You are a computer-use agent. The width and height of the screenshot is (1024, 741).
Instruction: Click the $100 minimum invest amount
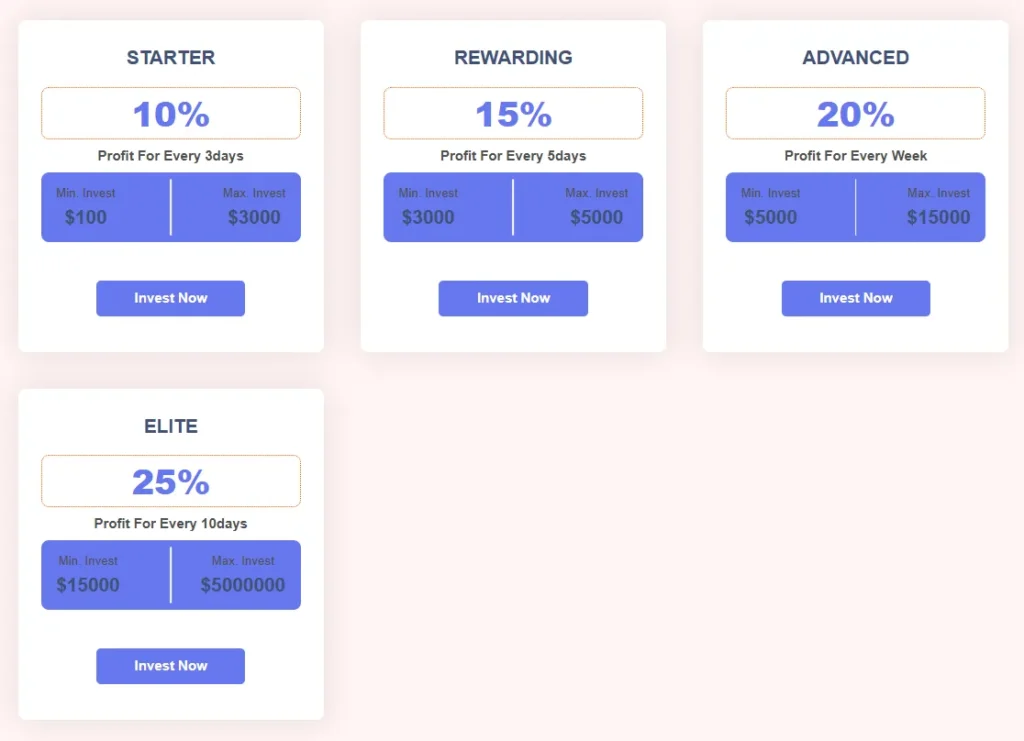point(86,217)
